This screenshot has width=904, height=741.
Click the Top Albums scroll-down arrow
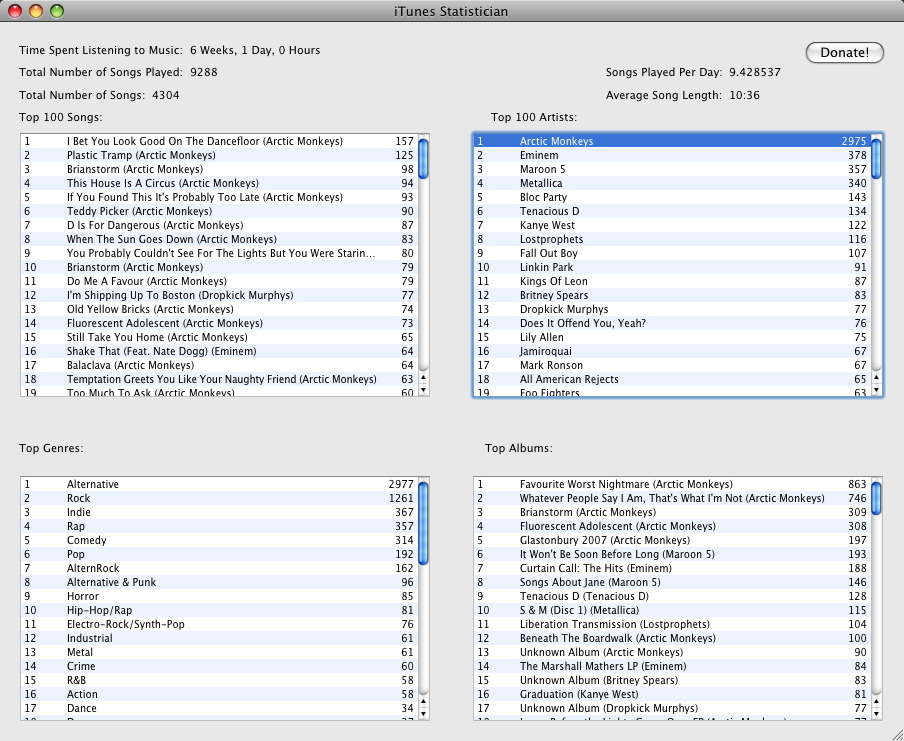876,713
